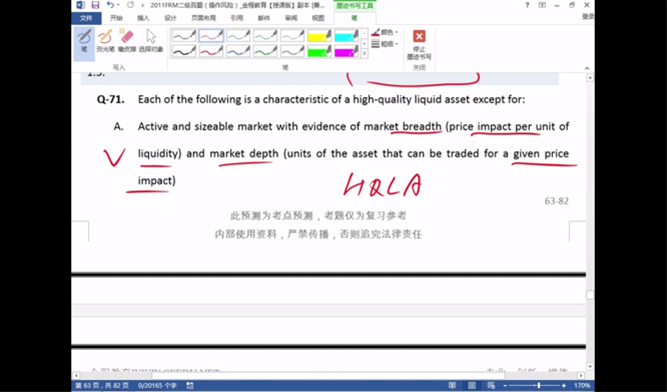
Task: Open the File (文件) tab
Action: (86, 18)
